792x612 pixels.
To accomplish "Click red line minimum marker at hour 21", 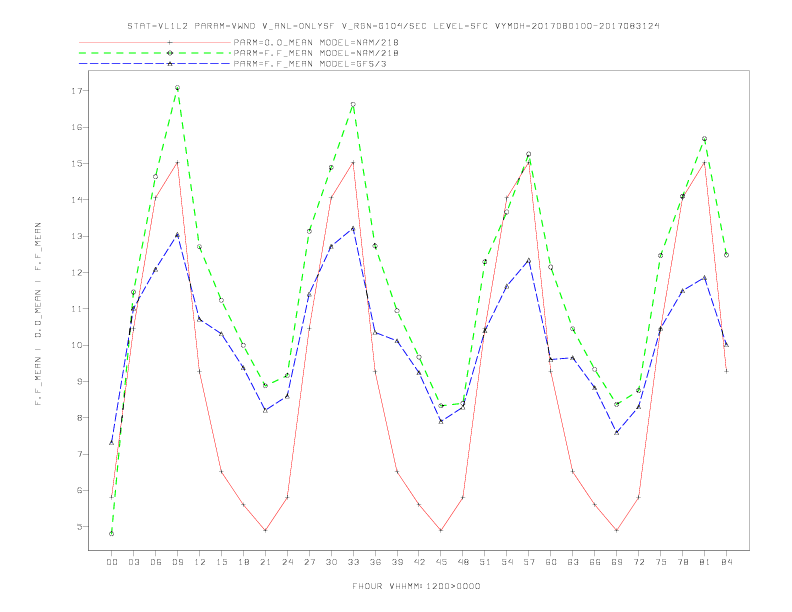I will (x=265, y=530).
